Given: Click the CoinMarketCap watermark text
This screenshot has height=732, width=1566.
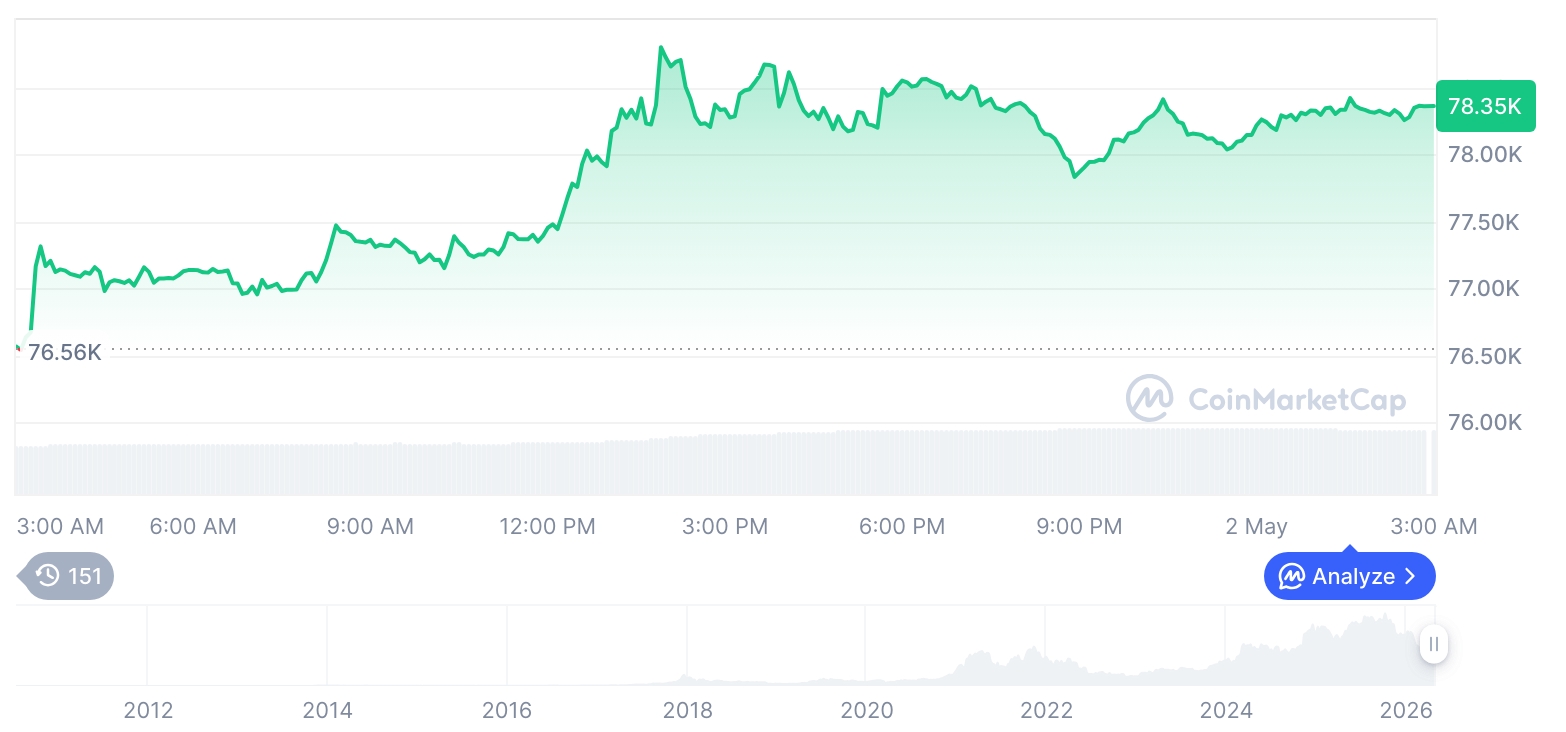Looking at the screenshot, I should [x=1297, y=400].
